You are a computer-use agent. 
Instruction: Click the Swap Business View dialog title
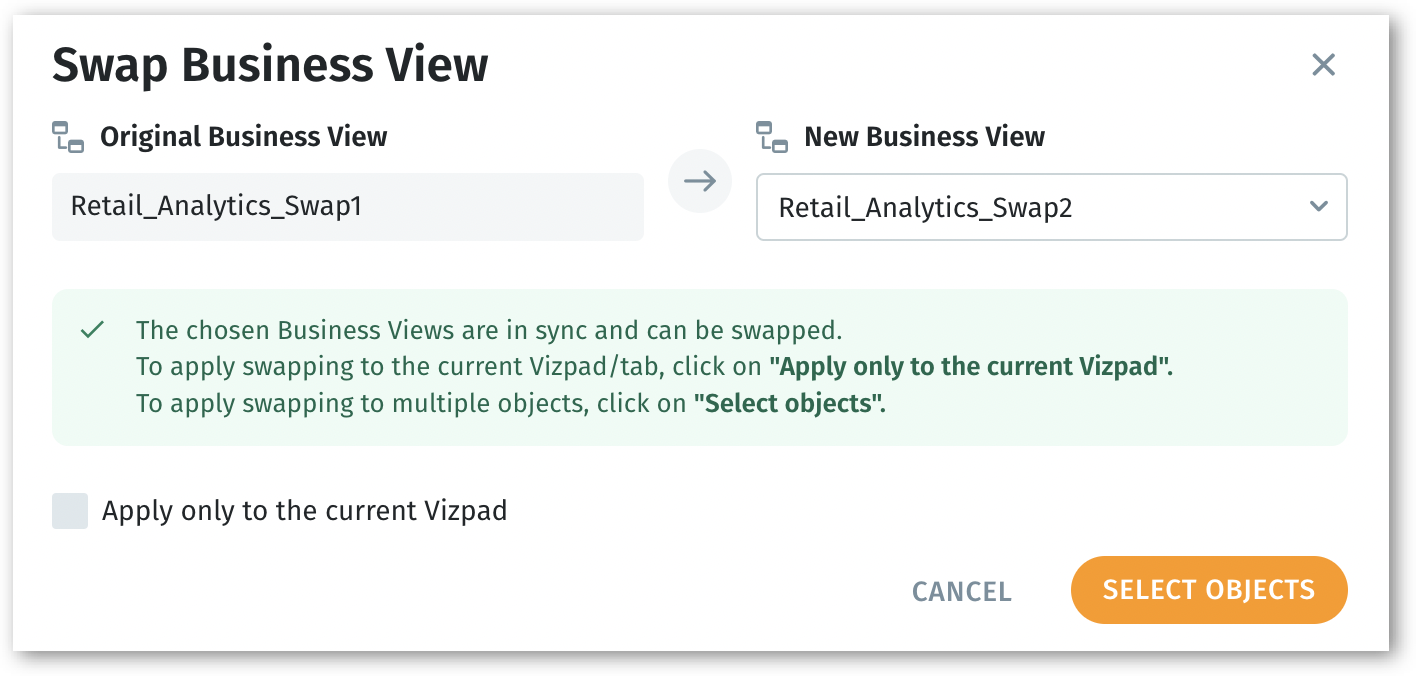tap(270, 66)
